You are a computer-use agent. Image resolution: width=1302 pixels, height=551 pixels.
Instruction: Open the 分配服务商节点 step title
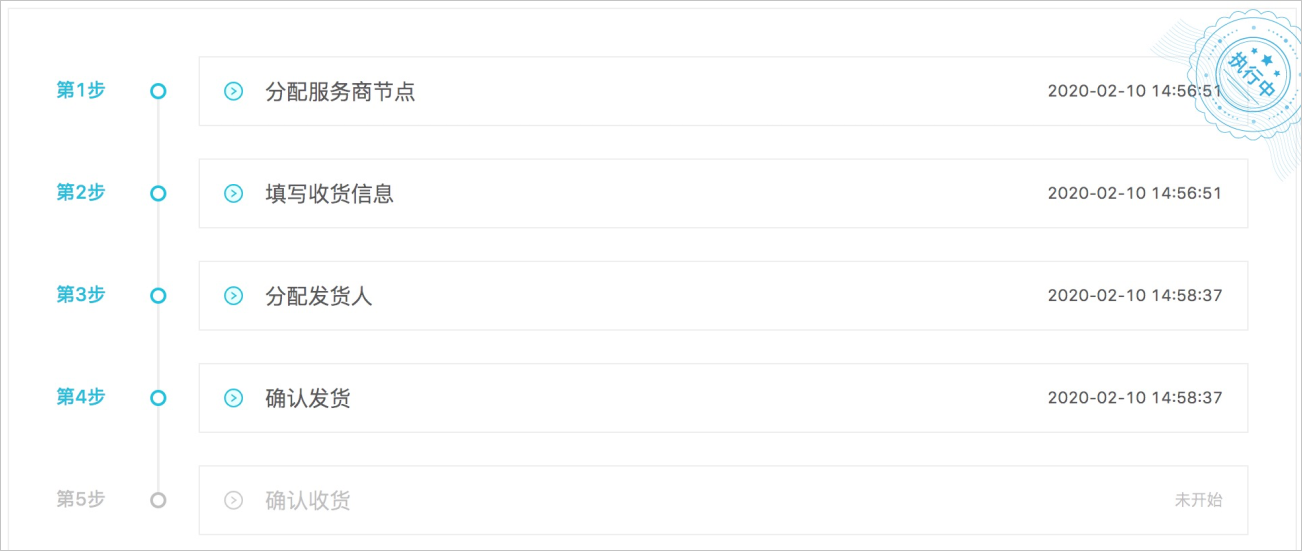tap(340, 92)
